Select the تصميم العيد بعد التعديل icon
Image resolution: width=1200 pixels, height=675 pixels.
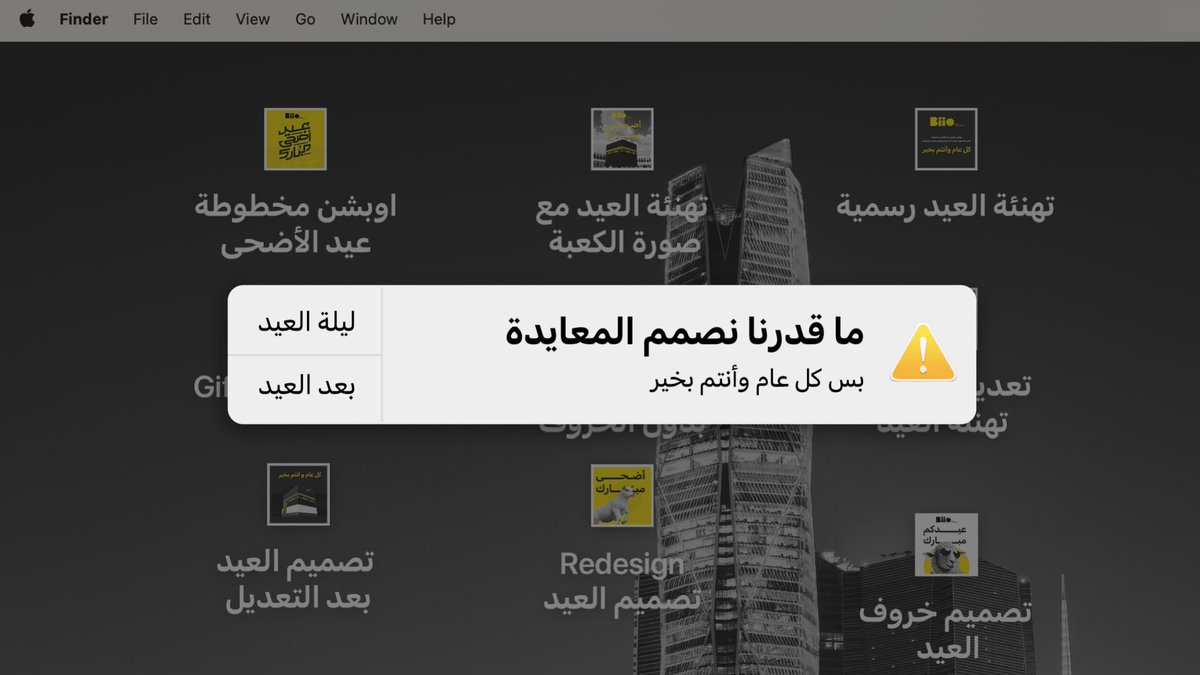[x=298, y=494]
